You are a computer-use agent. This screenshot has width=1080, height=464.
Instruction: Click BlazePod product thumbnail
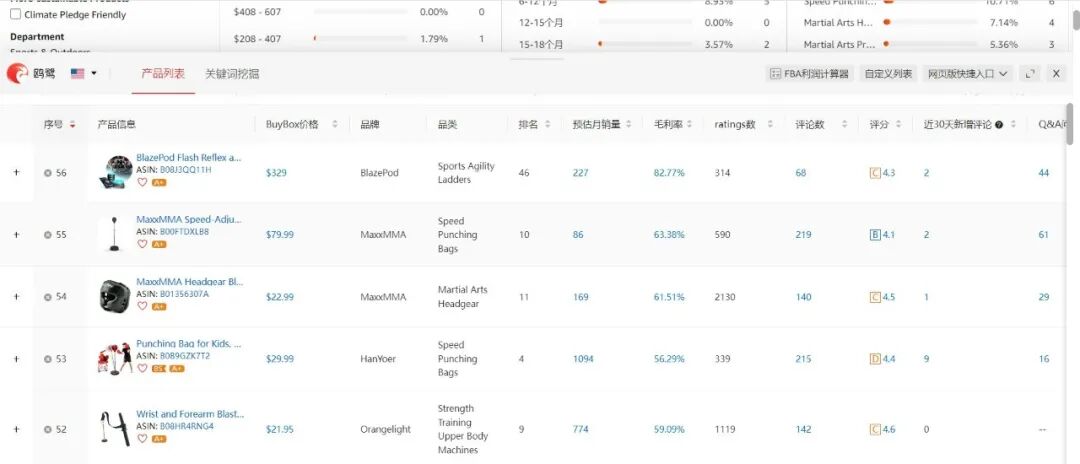(115, 172)
